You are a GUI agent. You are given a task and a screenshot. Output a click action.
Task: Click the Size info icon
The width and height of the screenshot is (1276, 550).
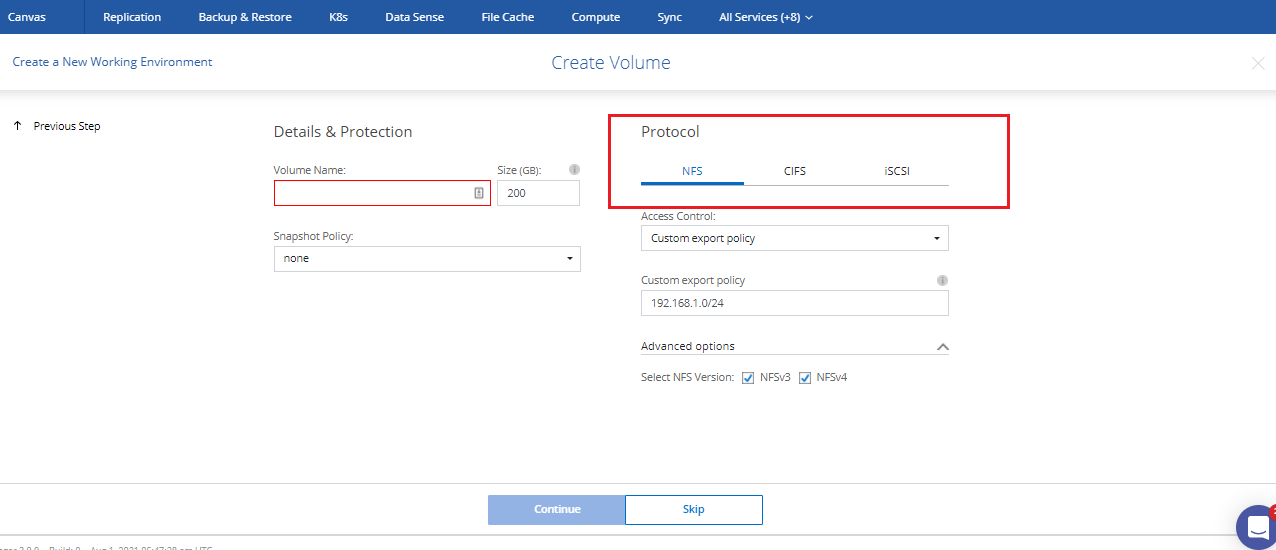pos(574,170)
